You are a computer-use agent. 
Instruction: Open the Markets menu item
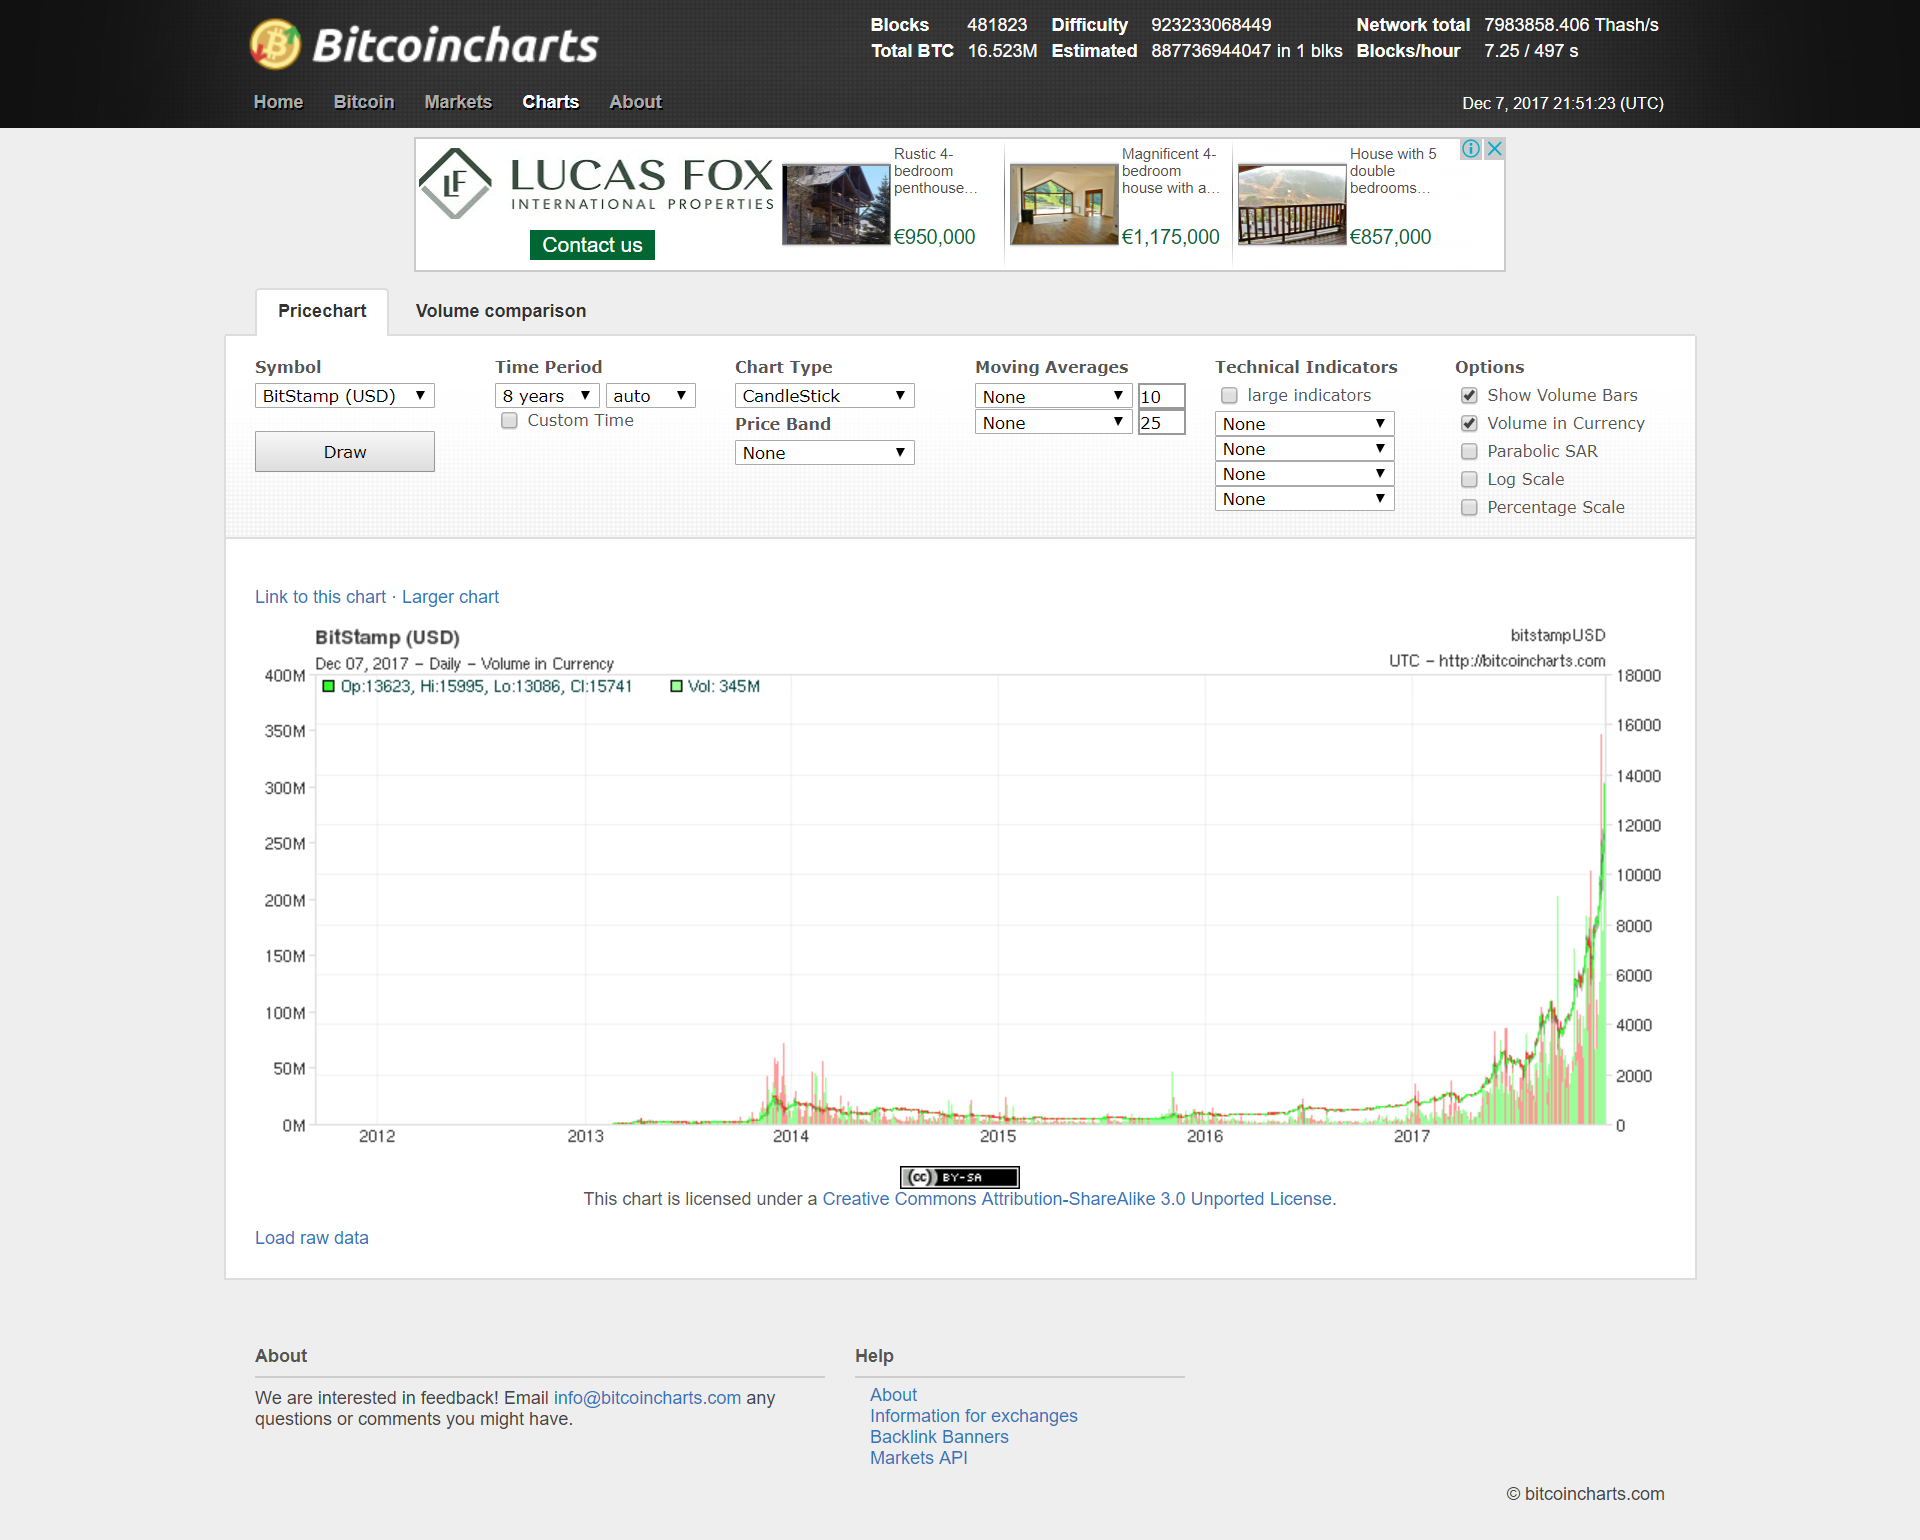pyautogui.click(x=458, y=102)
